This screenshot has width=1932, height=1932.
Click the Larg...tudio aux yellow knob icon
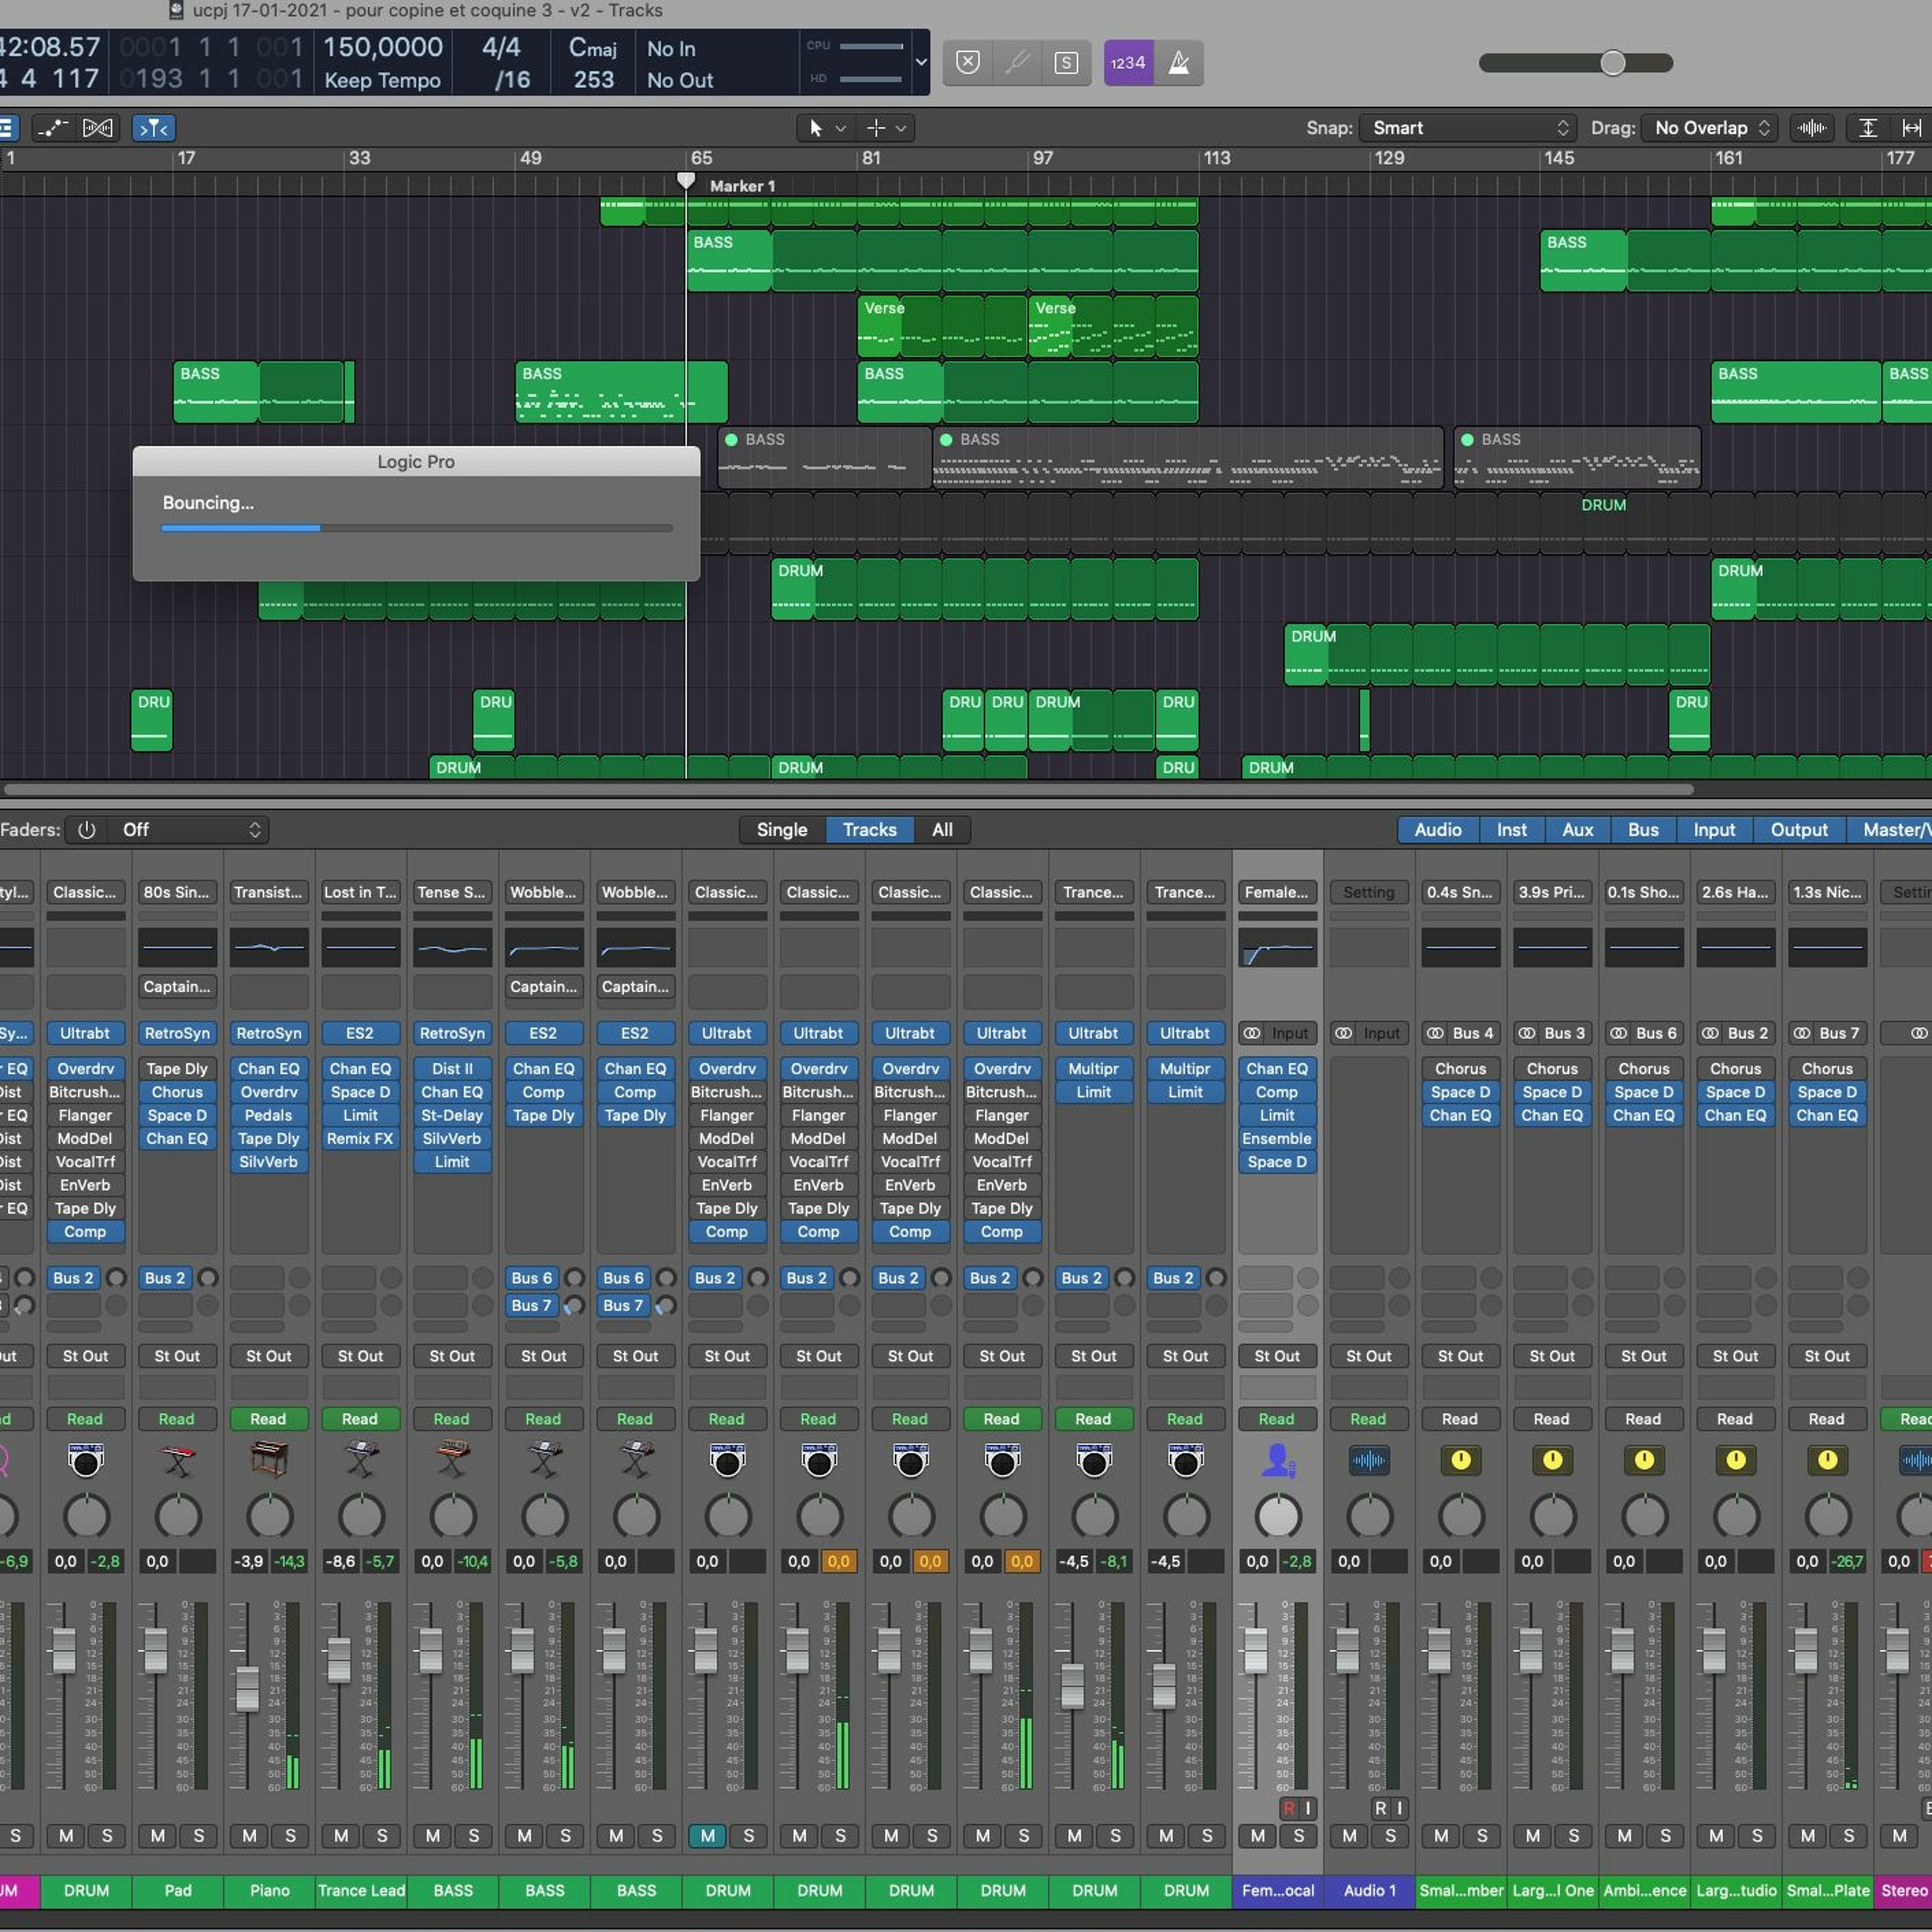coord(1736,1461)
